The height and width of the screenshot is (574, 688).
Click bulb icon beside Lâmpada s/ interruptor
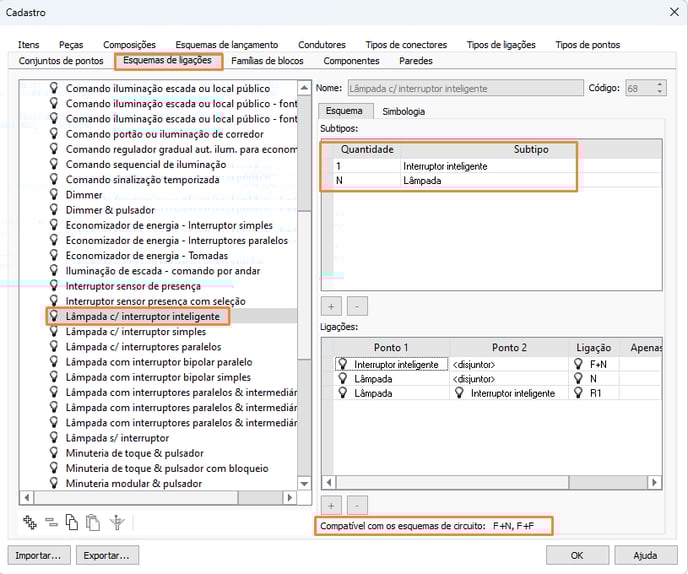point(54,437)
